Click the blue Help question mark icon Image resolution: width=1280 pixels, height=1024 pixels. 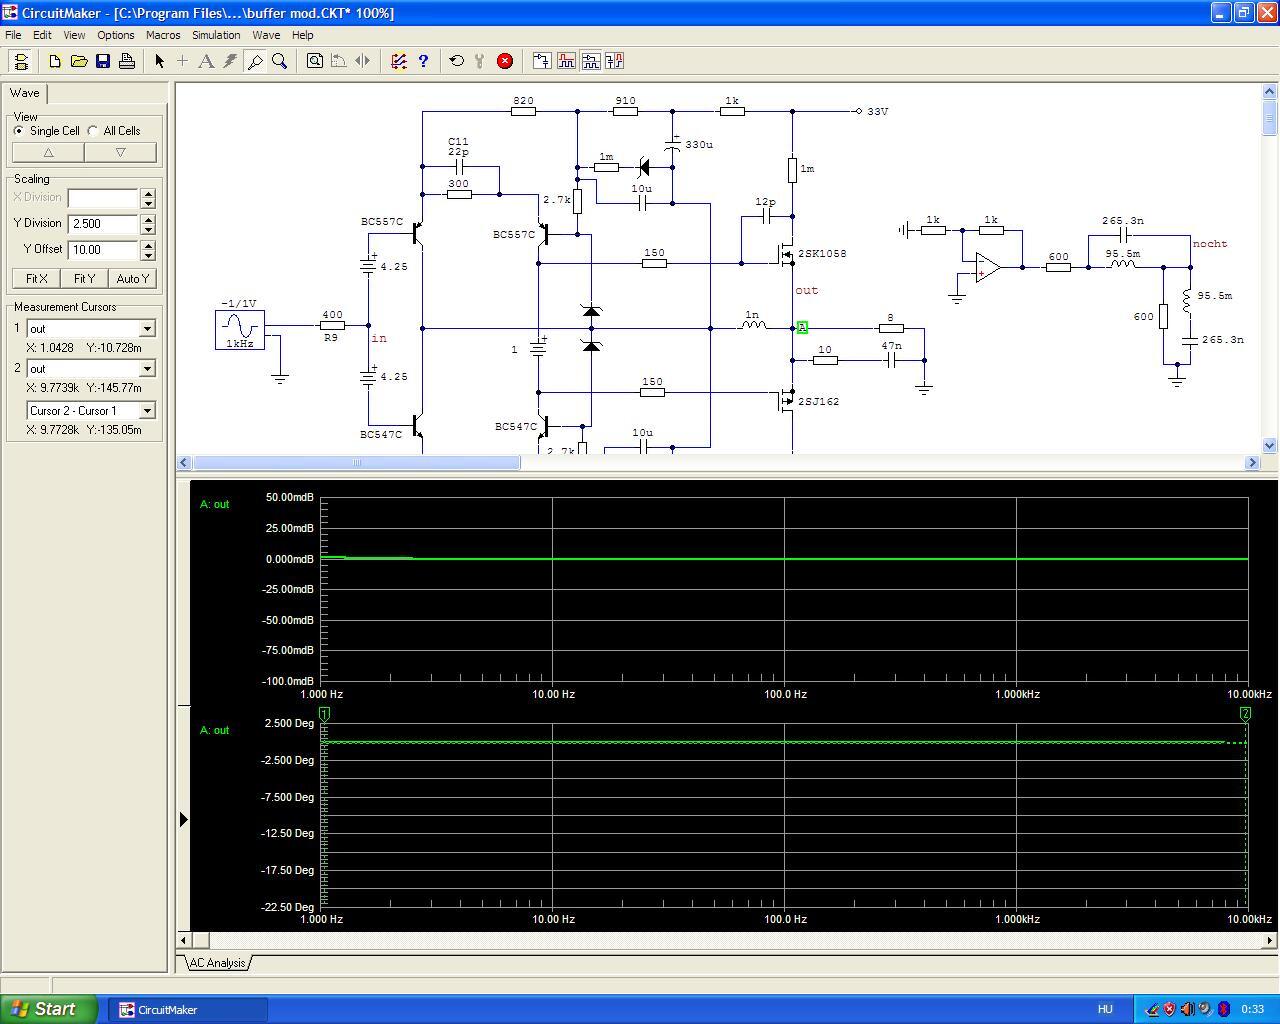[x=423, y=61]
